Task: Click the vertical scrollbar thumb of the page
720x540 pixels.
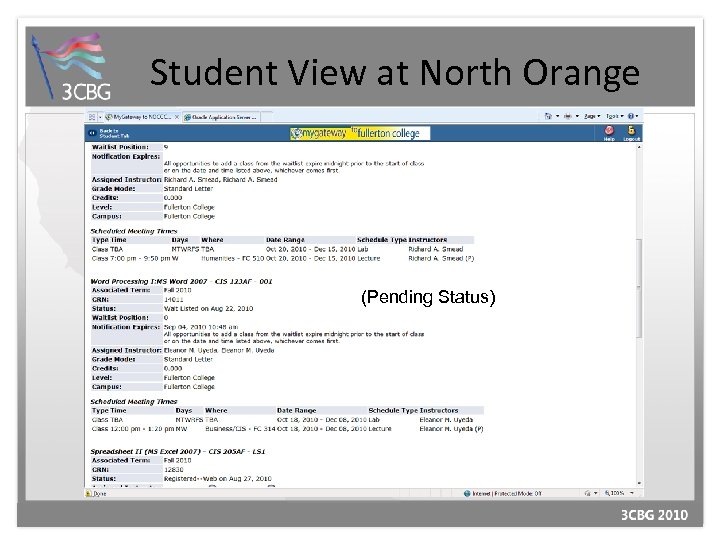Action: click(639, 288)
